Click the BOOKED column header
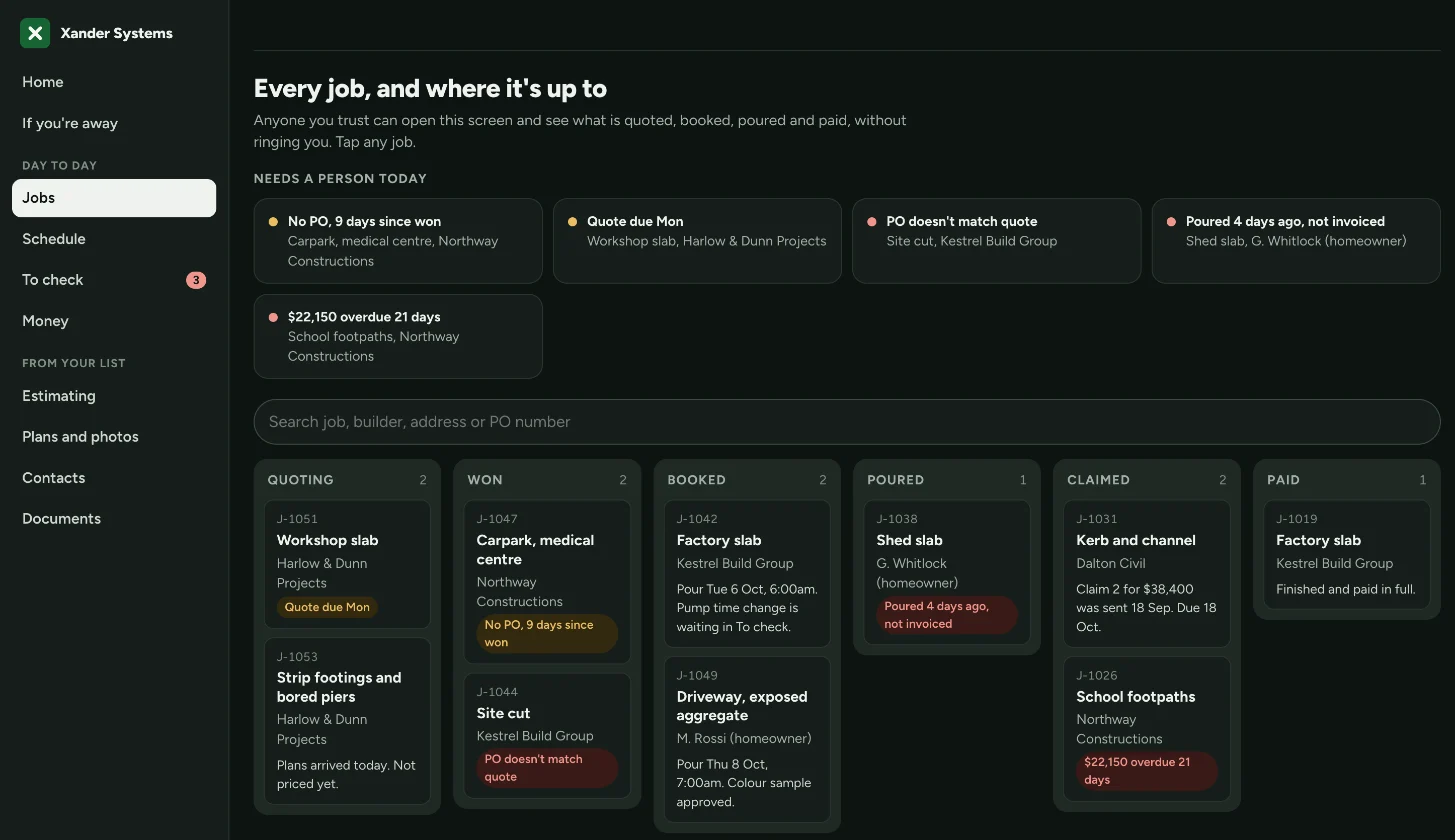The height and width of the screenshot is (840, 1455). pyautogui.click(x=696, y=480)
